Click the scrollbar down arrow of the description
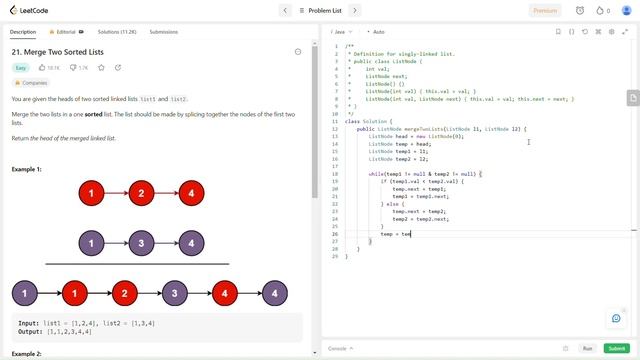Viewport: 640px width, 360px height. coord(315,353)
